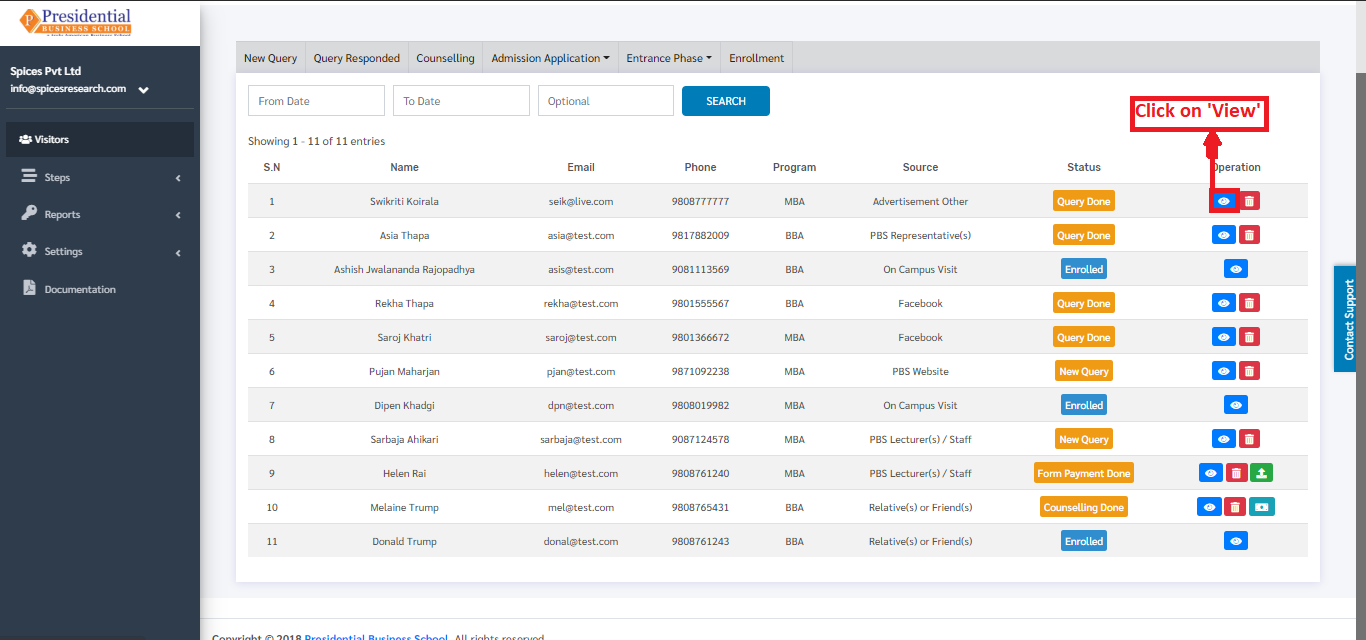
Task: Click Enrolled status for Donald Trump
Action: [x=1083, y=541]
